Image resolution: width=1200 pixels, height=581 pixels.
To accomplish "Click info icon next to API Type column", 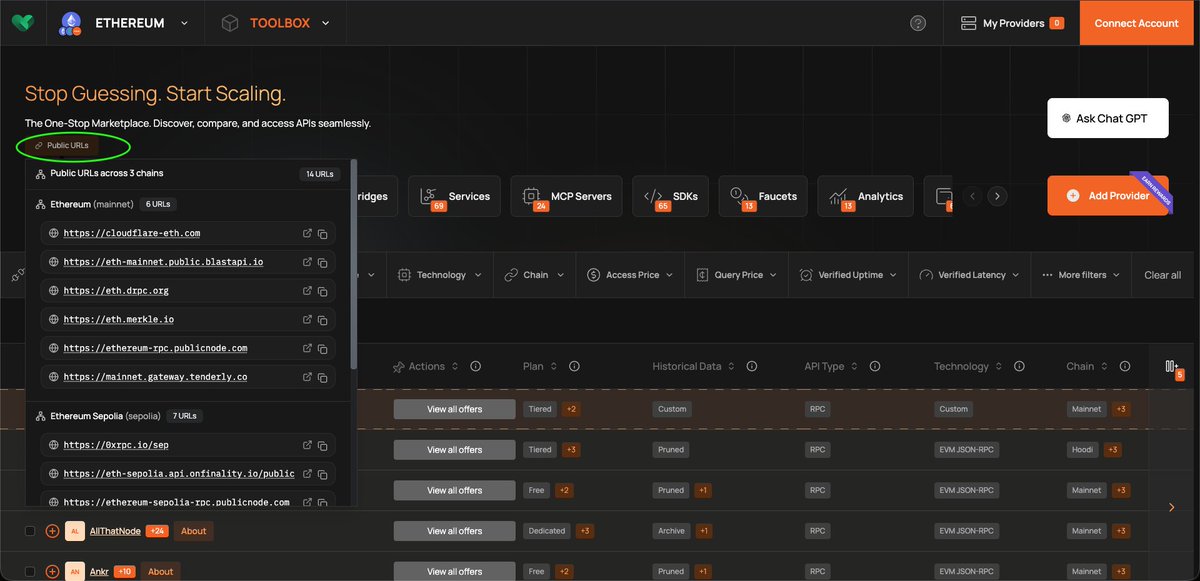I will 873,366.
